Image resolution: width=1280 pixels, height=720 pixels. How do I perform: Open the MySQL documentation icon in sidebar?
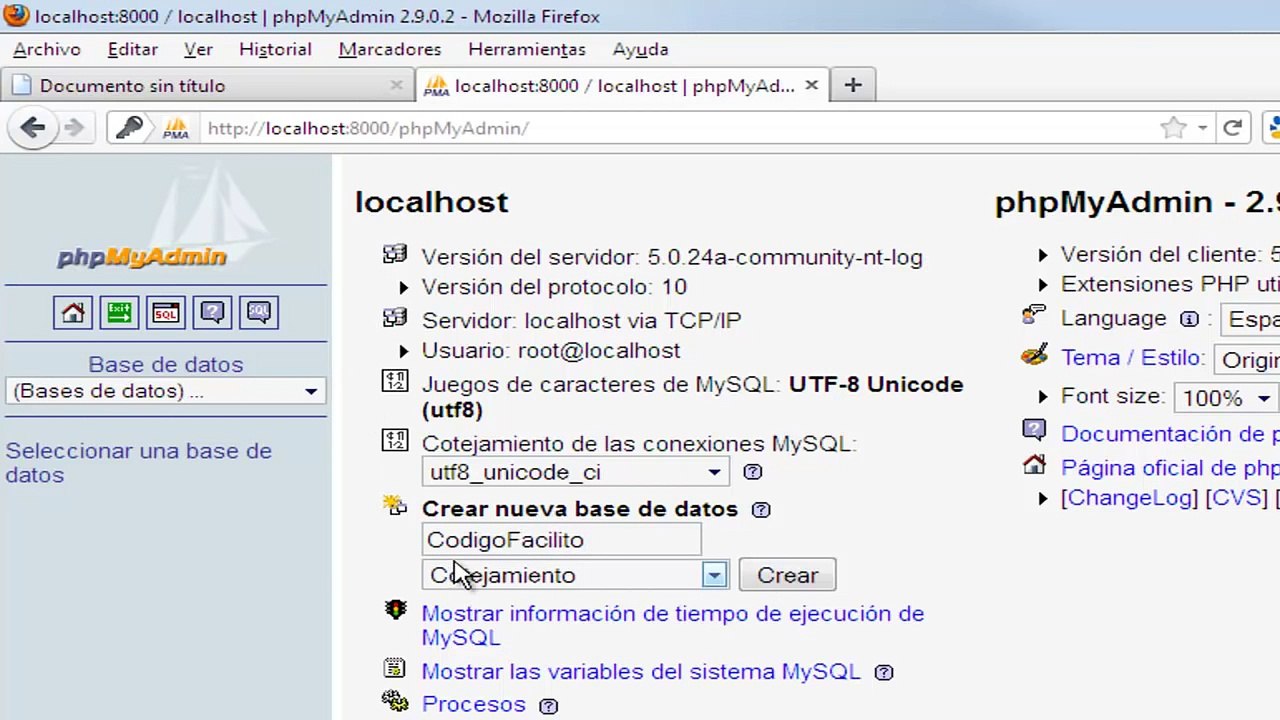point(259,313)
